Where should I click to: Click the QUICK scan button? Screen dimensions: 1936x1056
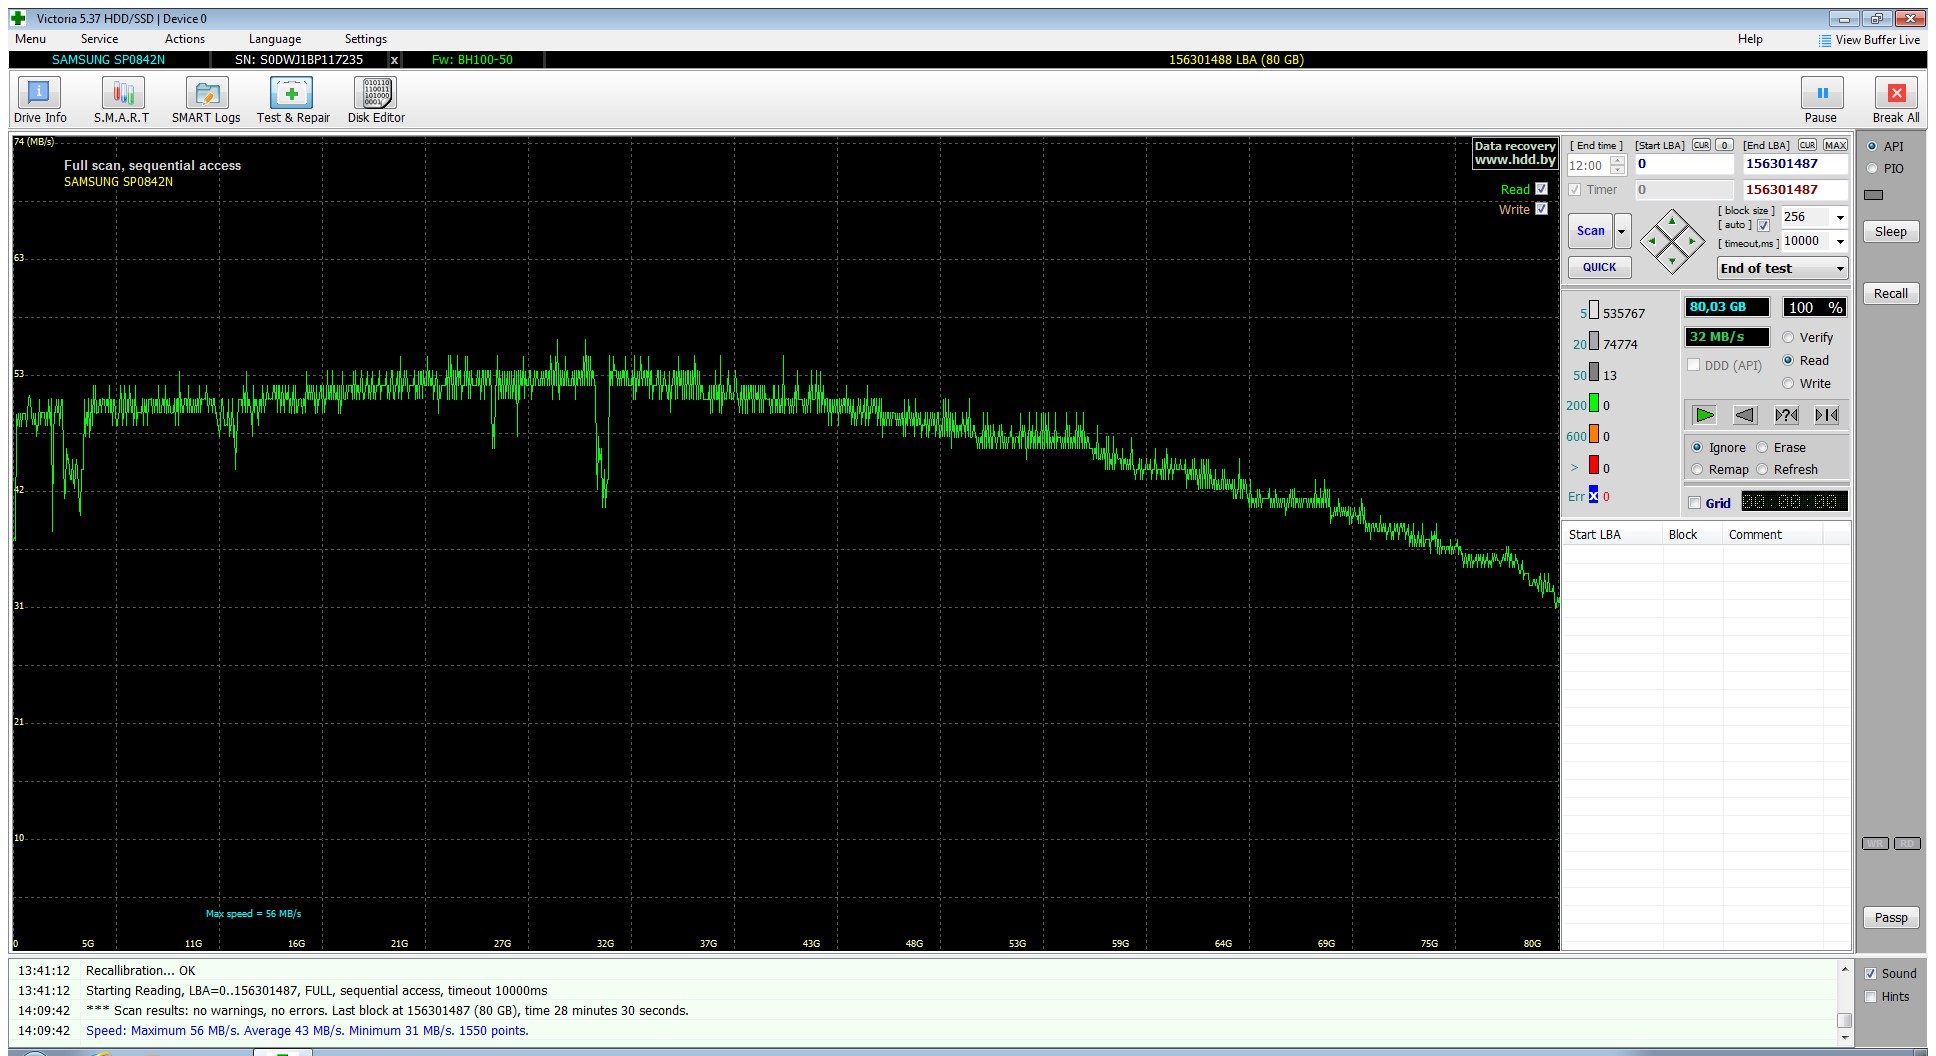tap(1599, 268)
